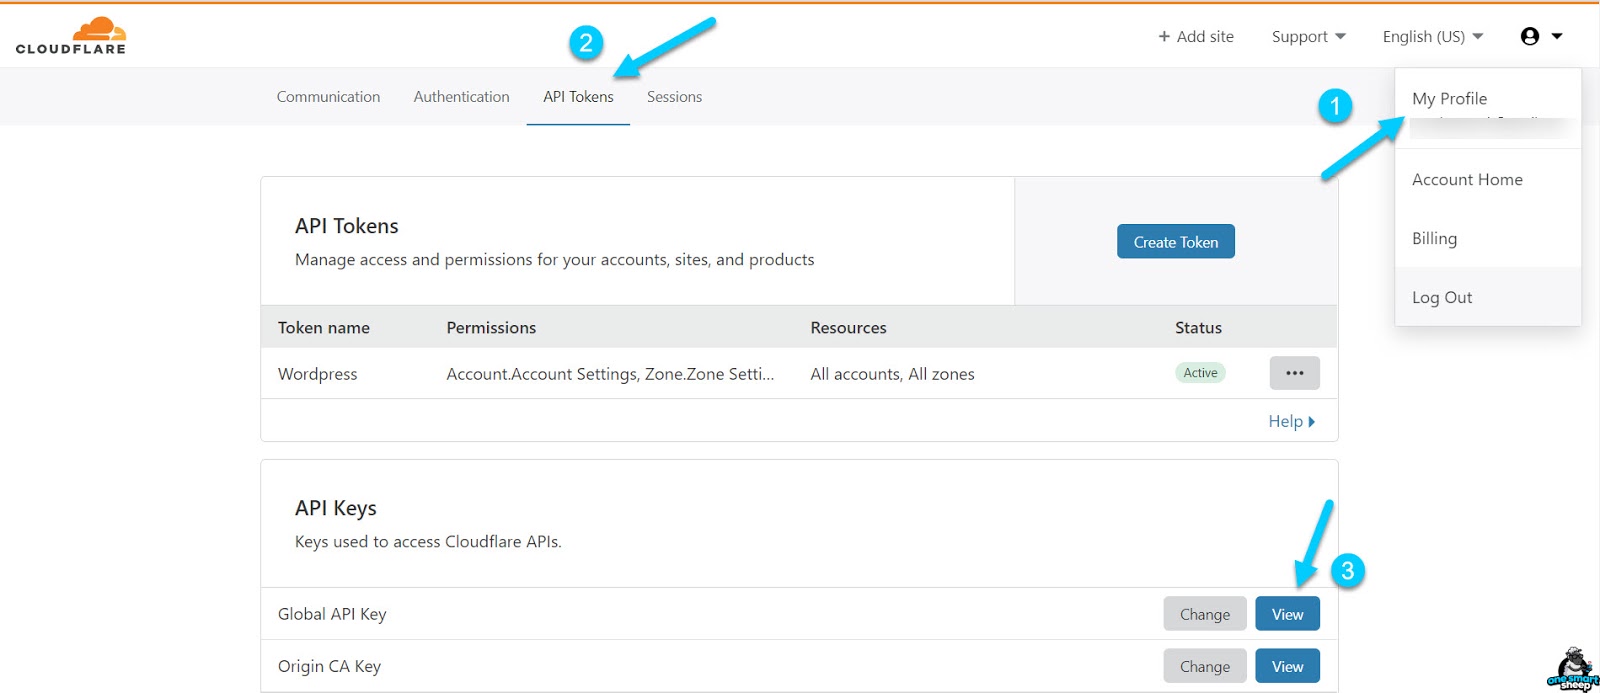This screenshot has width=1600, height=693.
Task: Click the Origin CA Key label
Action: [329, 666]
